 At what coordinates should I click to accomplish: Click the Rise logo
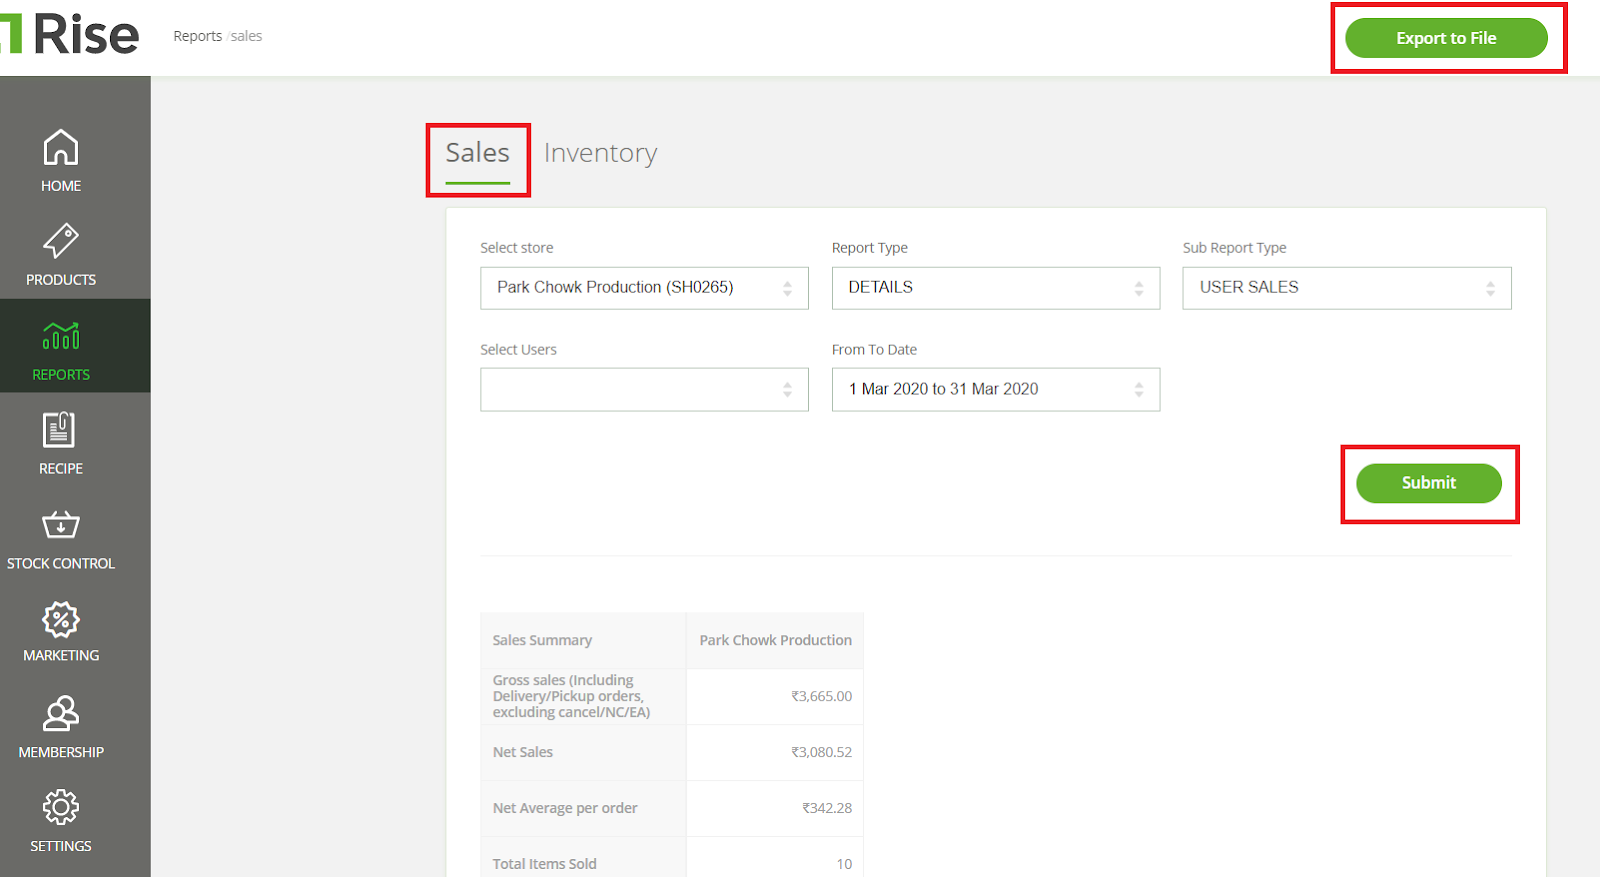click(70, 34)
